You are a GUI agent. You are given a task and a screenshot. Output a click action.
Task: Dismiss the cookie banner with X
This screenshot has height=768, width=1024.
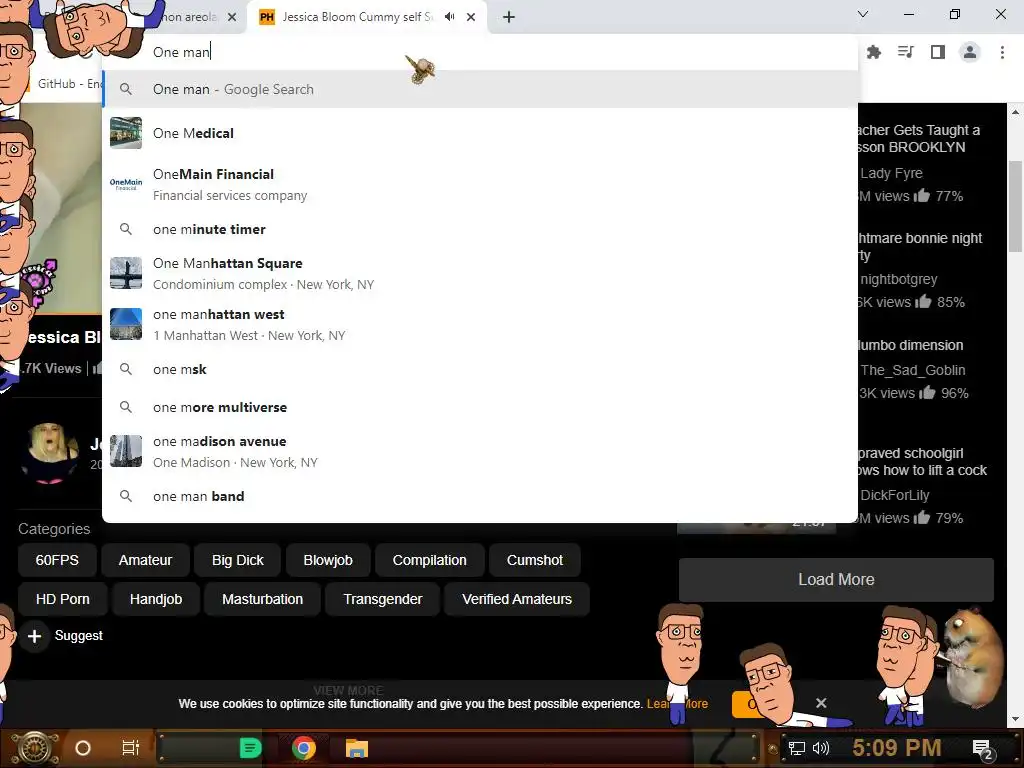821,703
